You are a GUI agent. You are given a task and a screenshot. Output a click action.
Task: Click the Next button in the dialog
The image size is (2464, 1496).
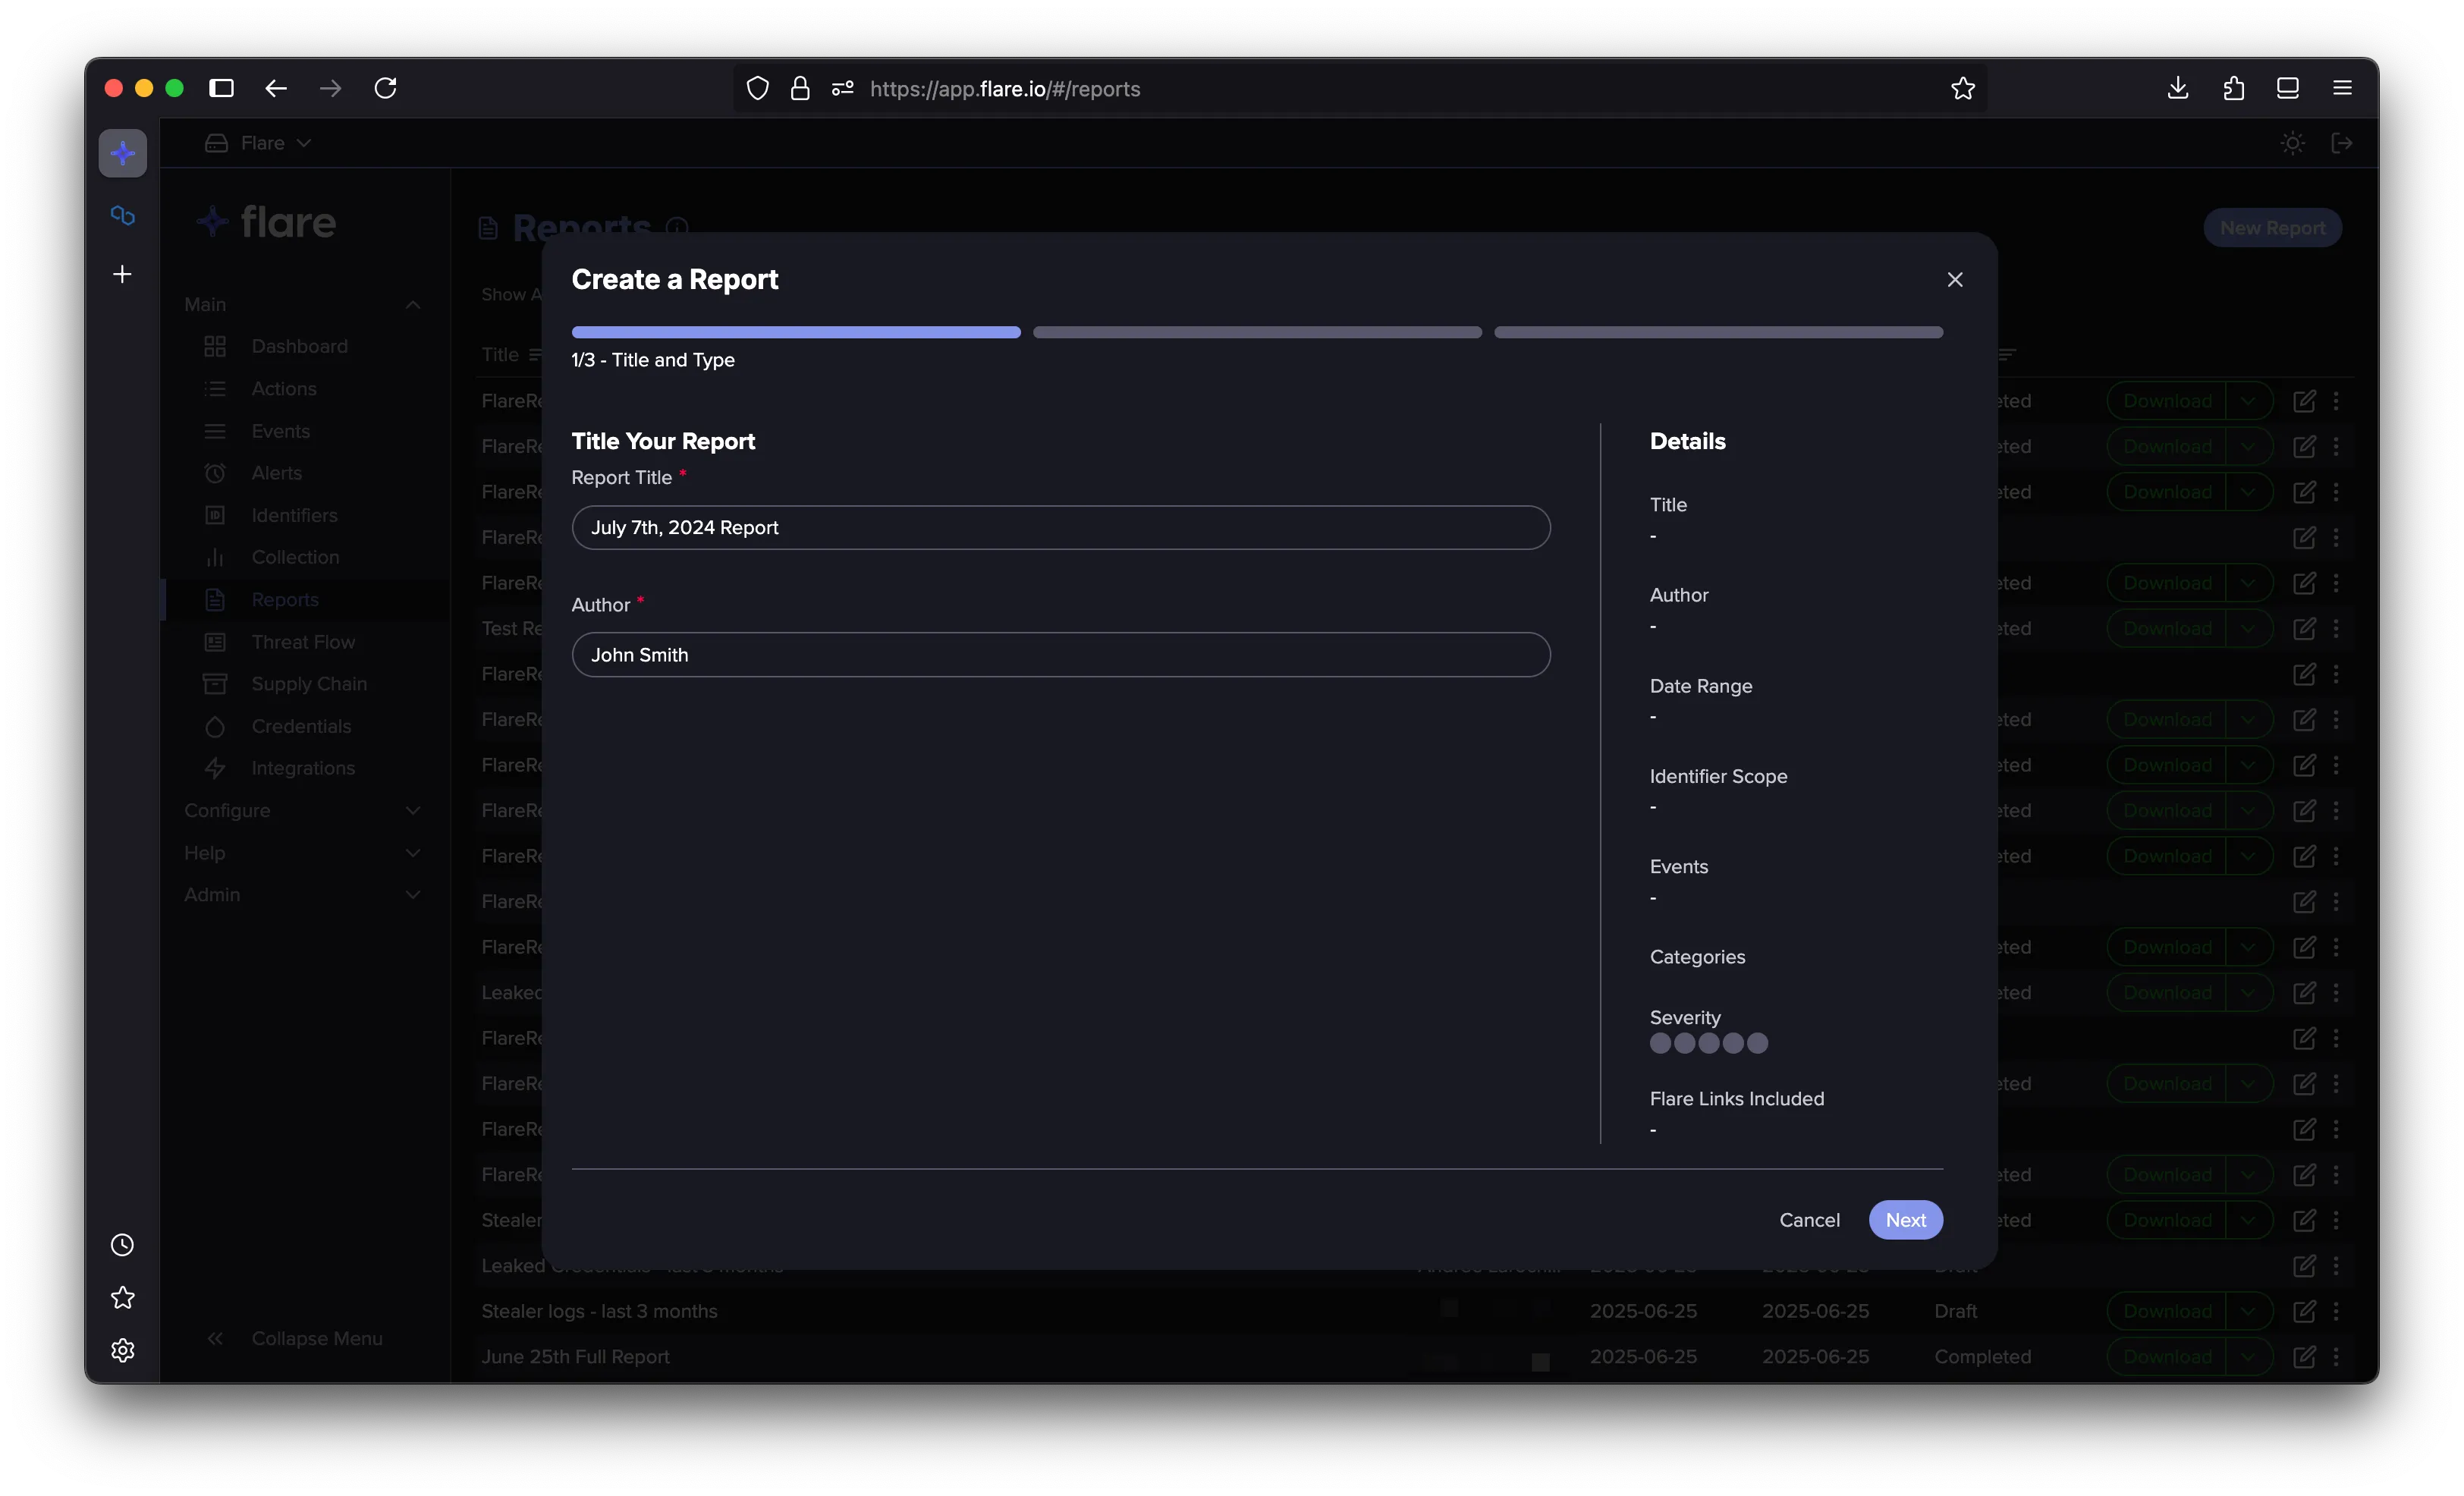coord(1905,1219)
